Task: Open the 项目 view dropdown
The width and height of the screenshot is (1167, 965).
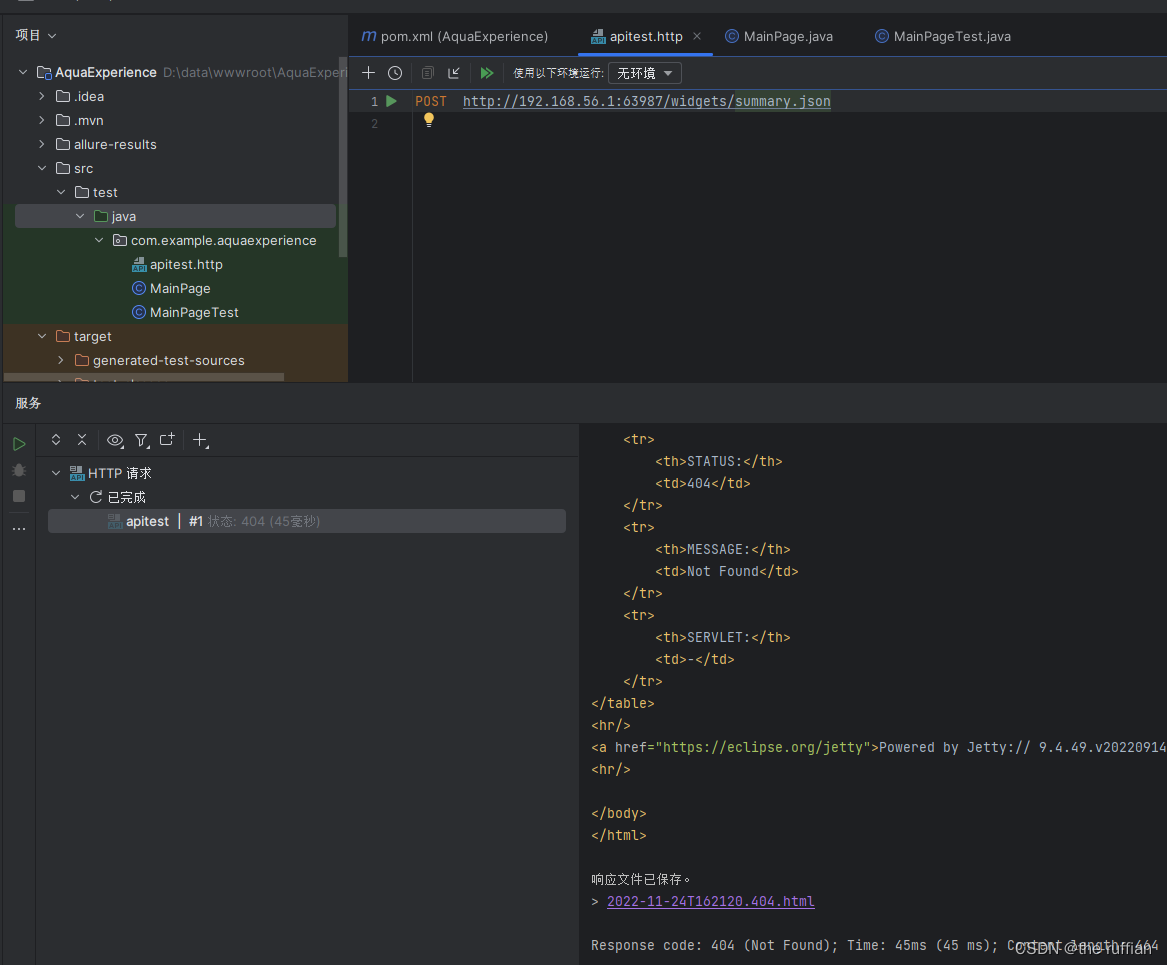Action: click(36, 35)
